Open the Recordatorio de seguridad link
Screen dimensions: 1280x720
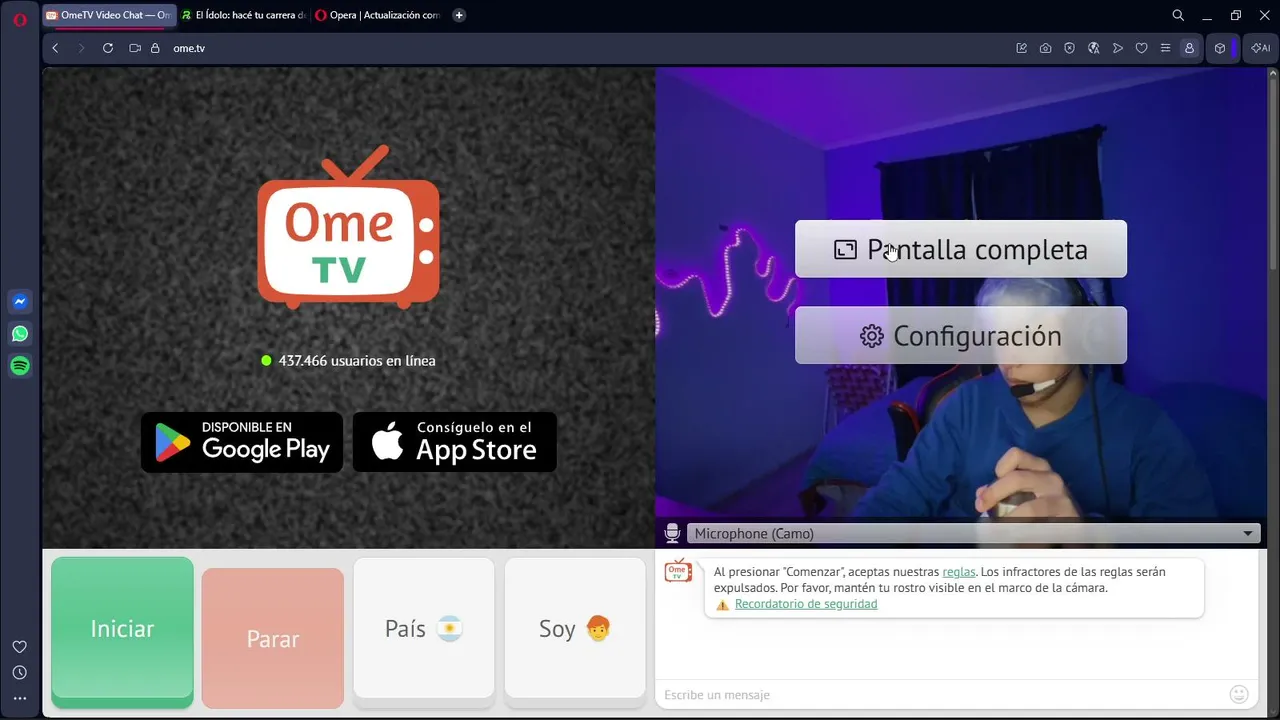click(806, 604)
